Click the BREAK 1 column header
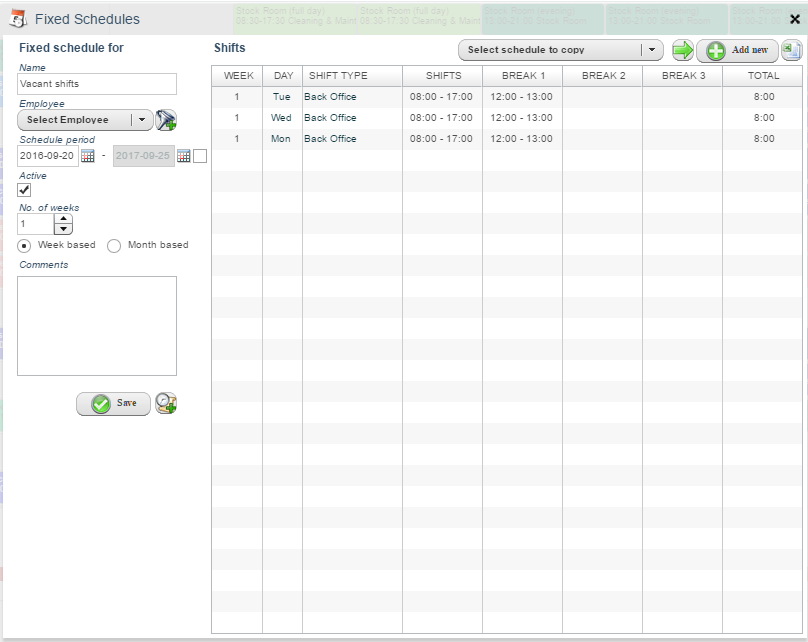Viewport: 808px width, 642px height. pos(523,76)
